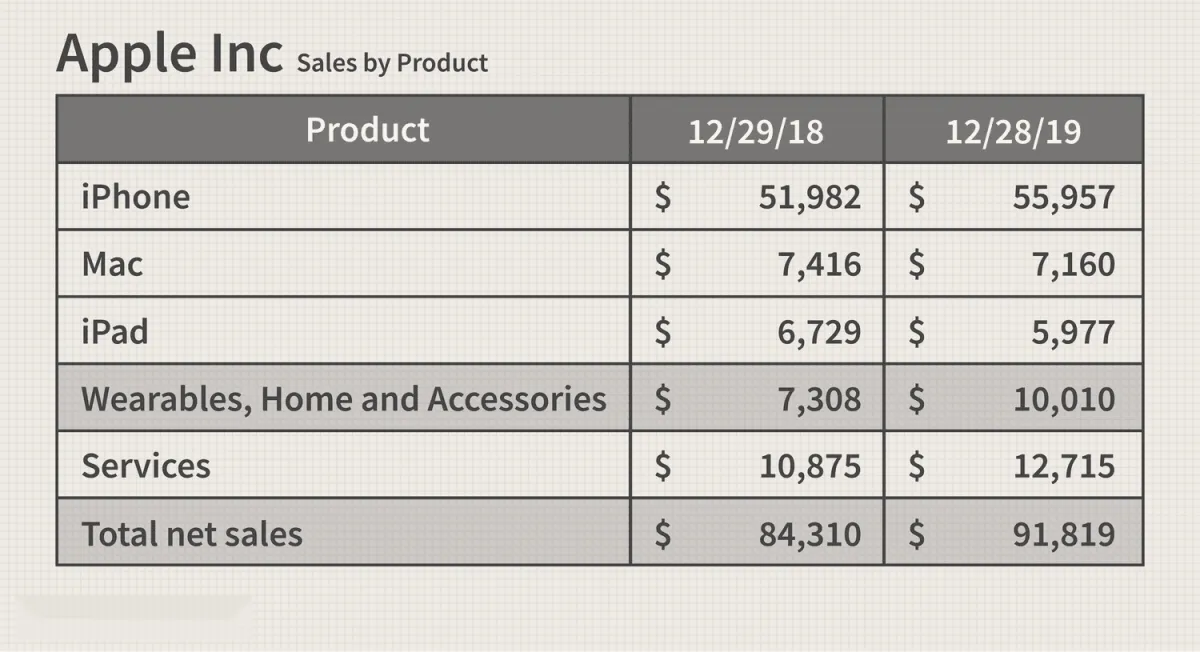Select the Services row label

tap(146, 466)
